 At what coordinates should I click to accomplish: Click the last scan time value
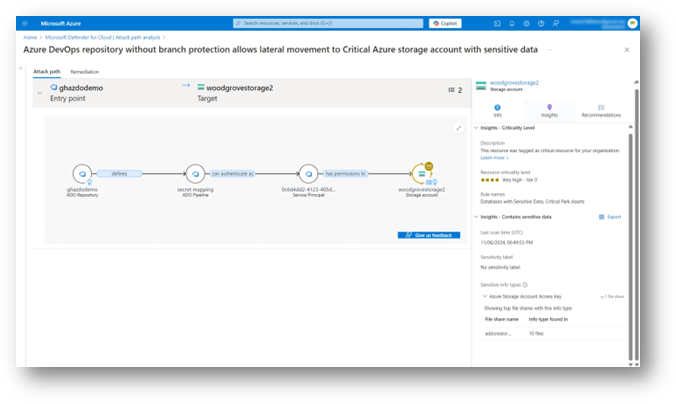pos(507,242)
